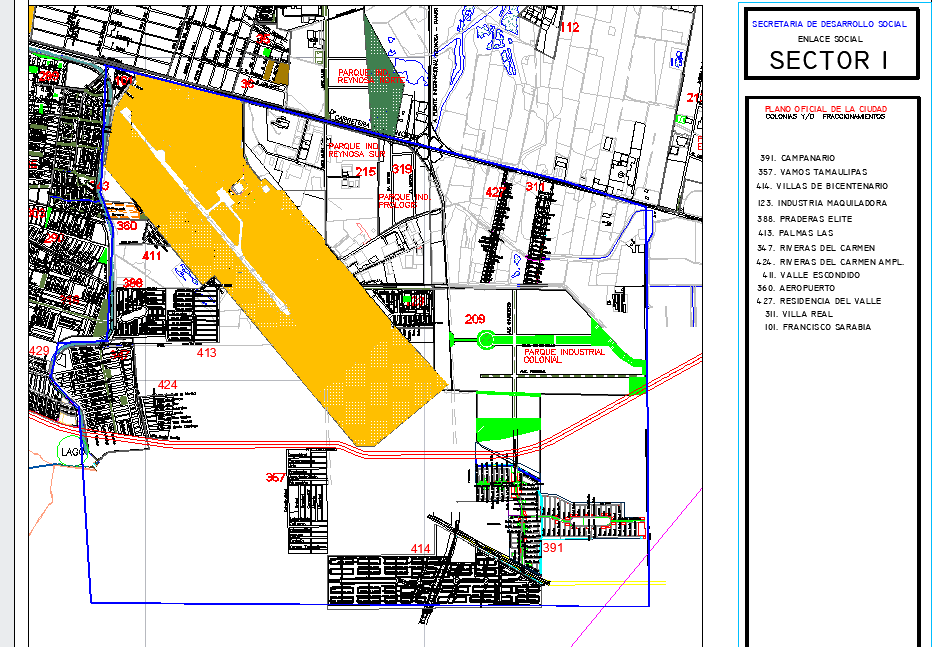Click legend entry 123 Industria Maquiladora
The height and width of the screenshot is (647, 940).
[x=821, y=203]
